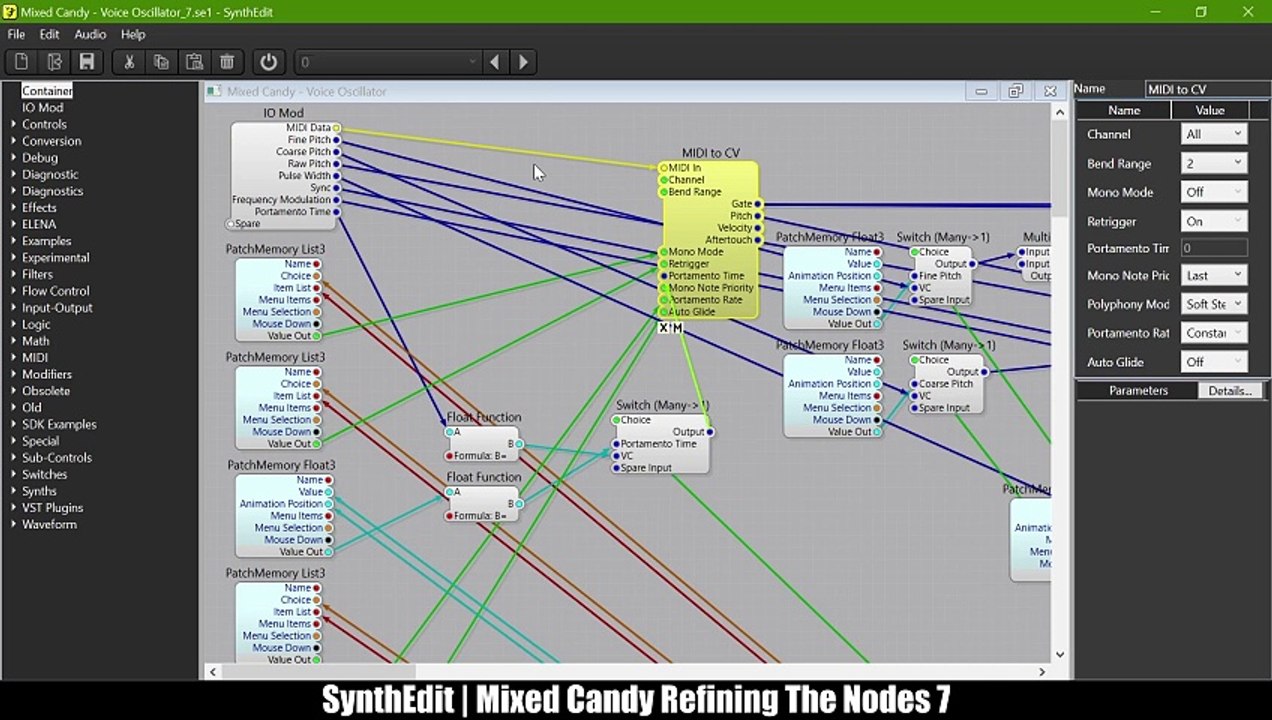Switch to the Parameters tab
The width and height of the screenshot is (1272, 720).
(x=1138, y=390)
